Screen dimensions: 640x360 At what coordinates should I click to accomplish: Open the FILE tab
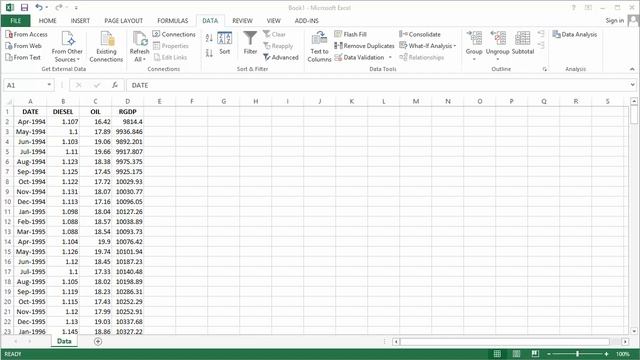click(16, 20)
